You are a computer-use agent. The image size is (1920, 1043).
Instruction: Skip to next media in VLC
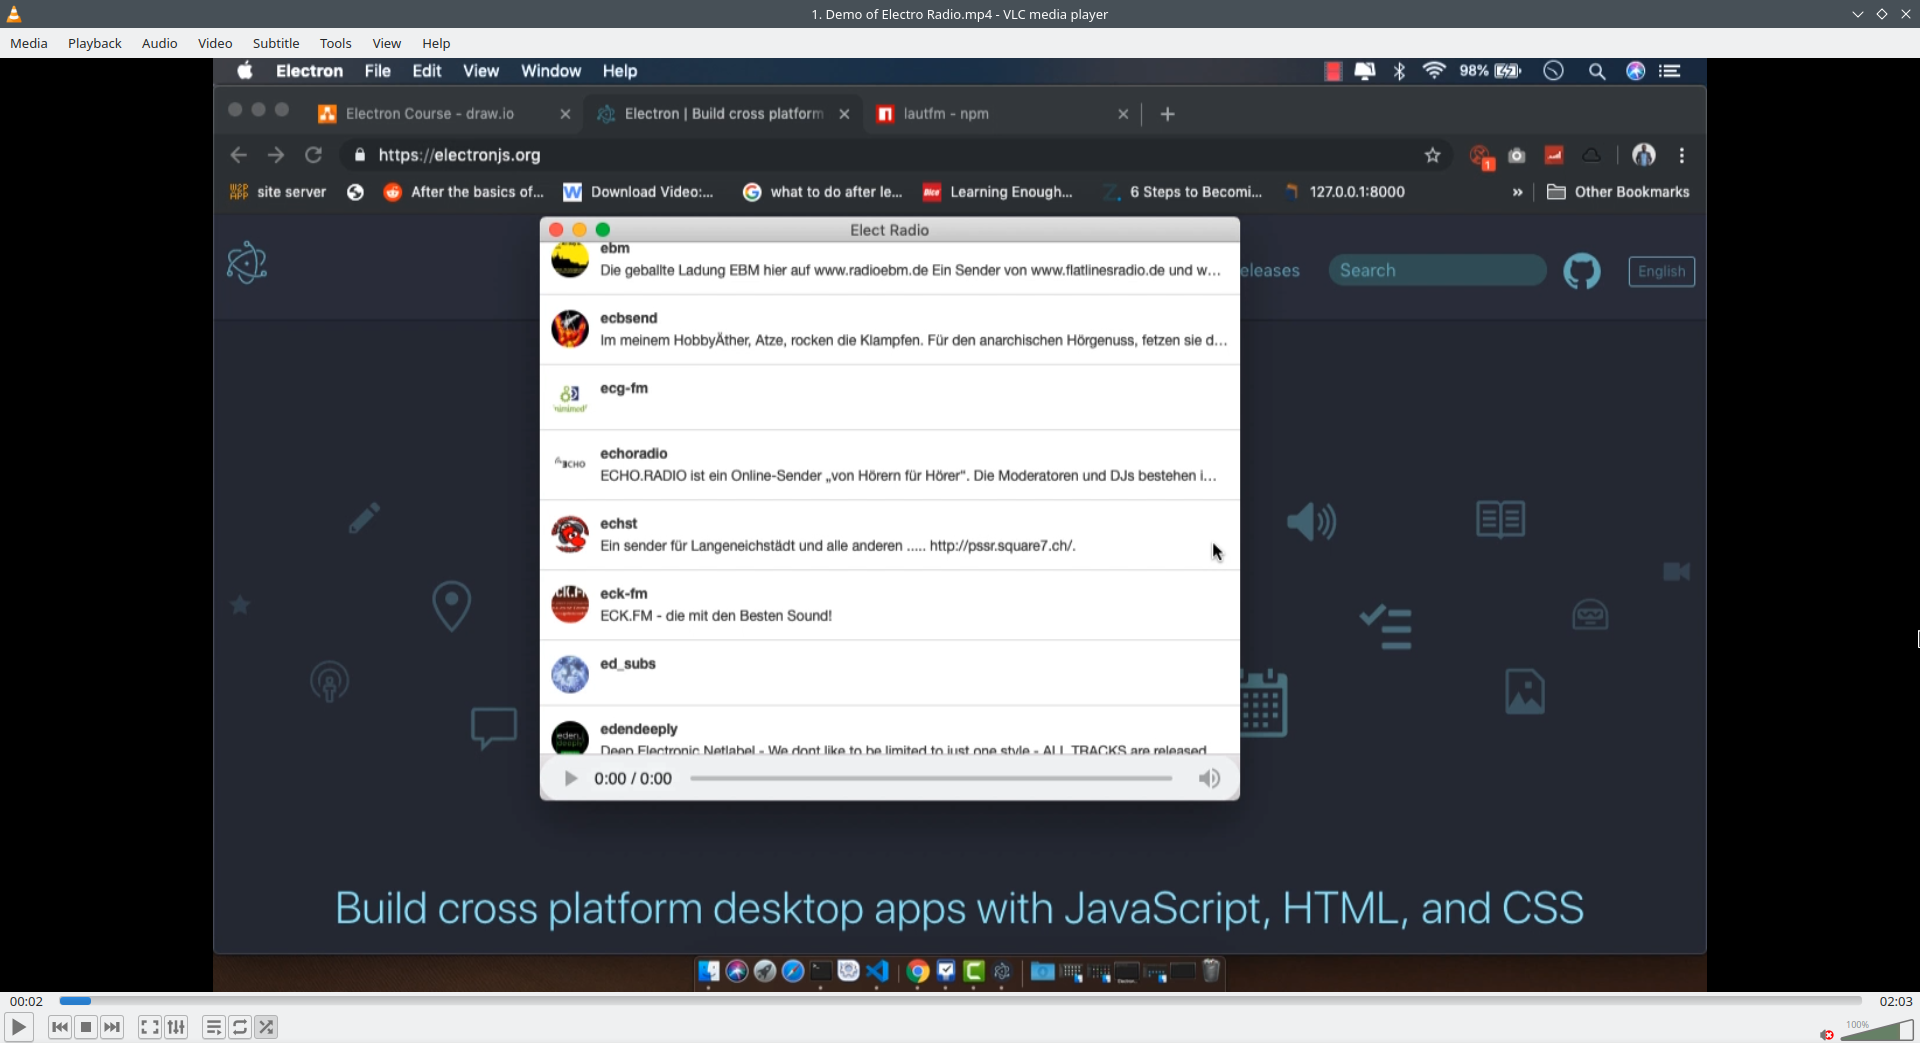pos(112,1027)
